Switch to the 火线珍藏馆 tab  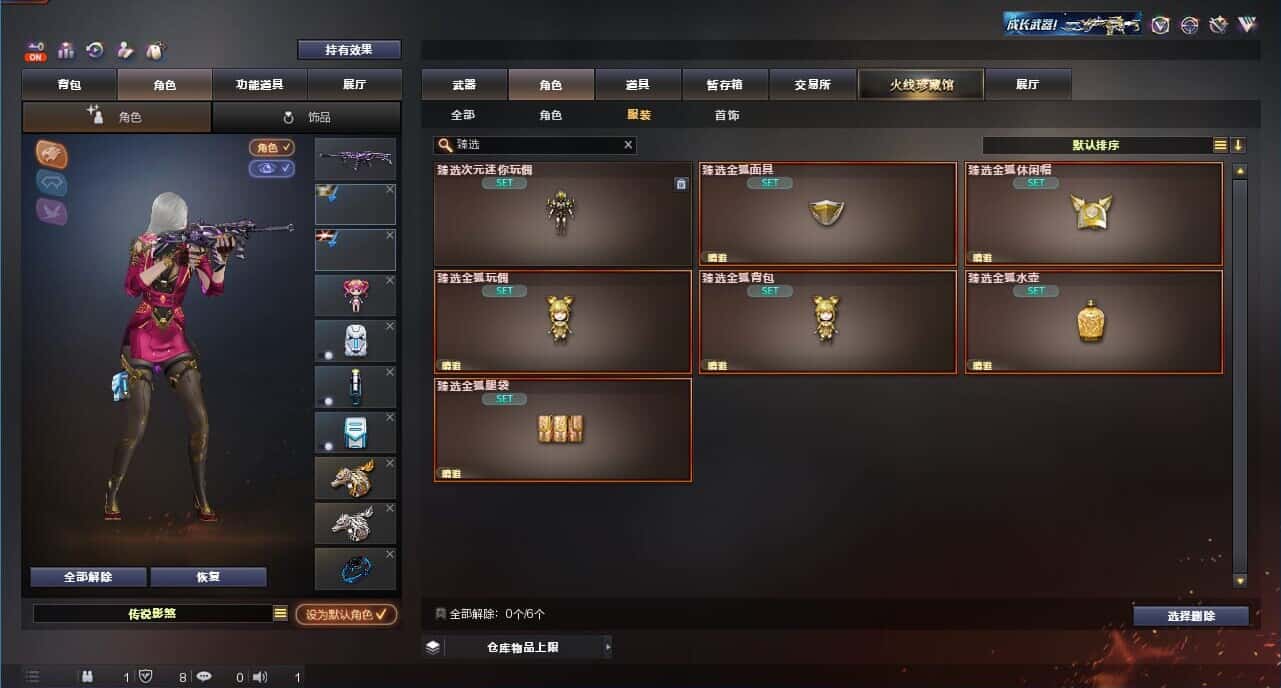[x=921, y=84]
